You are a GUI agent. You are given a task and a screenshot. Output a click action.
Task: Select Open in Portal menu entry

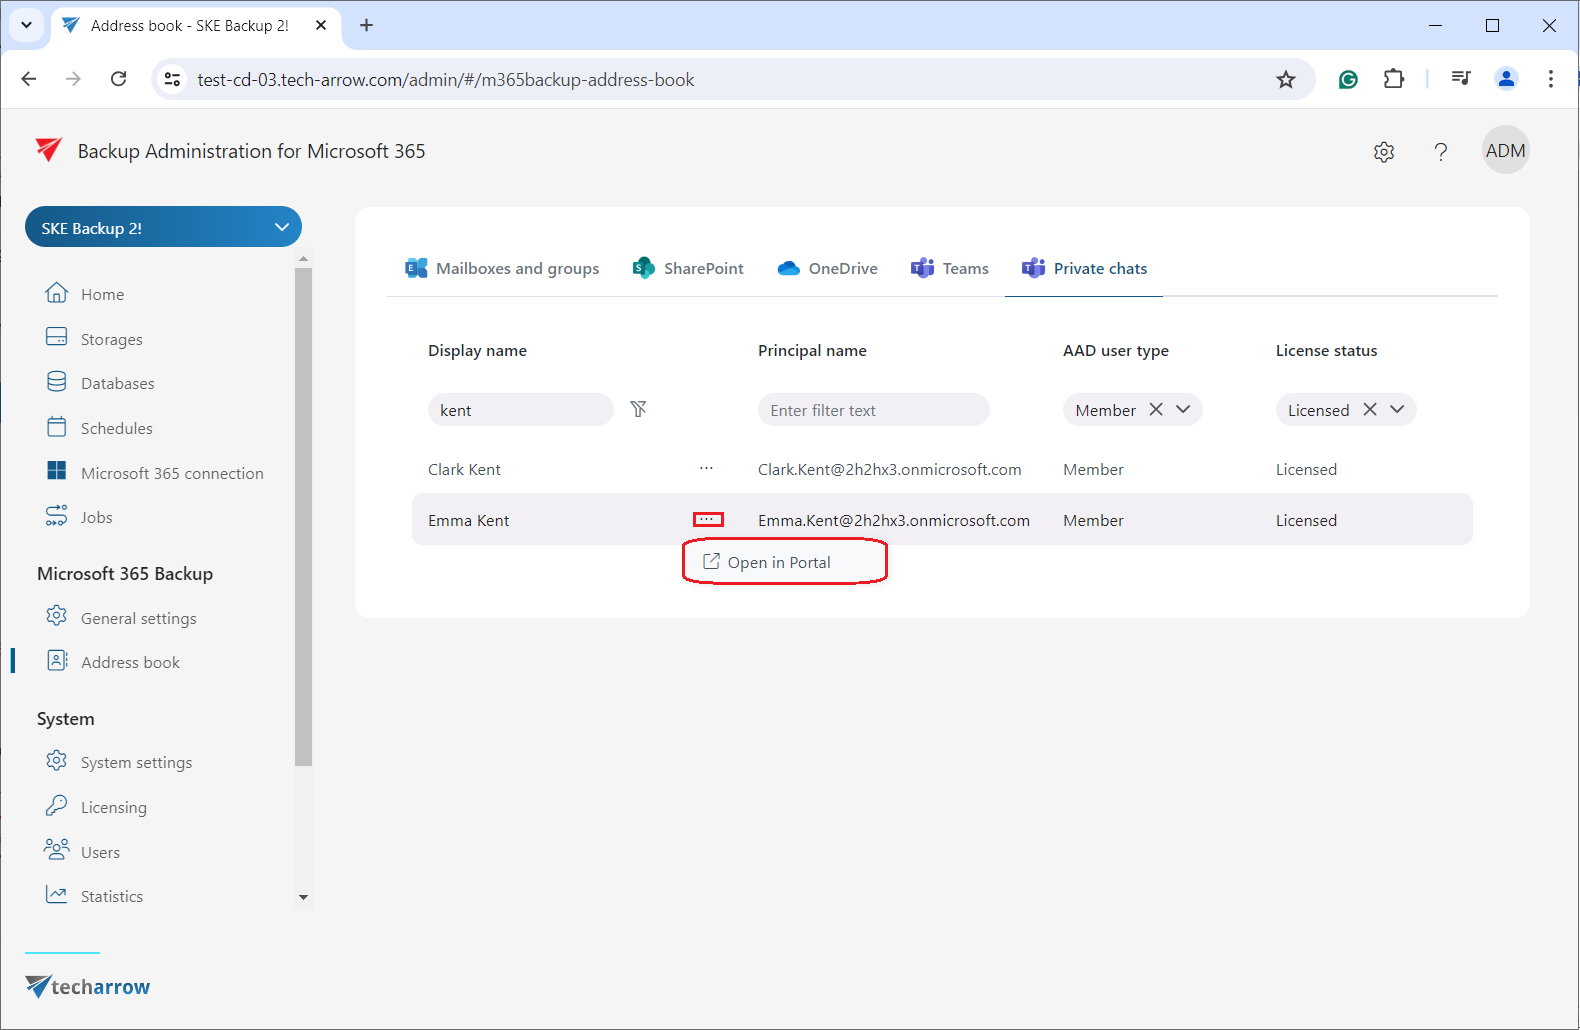(x=779, y=562)
